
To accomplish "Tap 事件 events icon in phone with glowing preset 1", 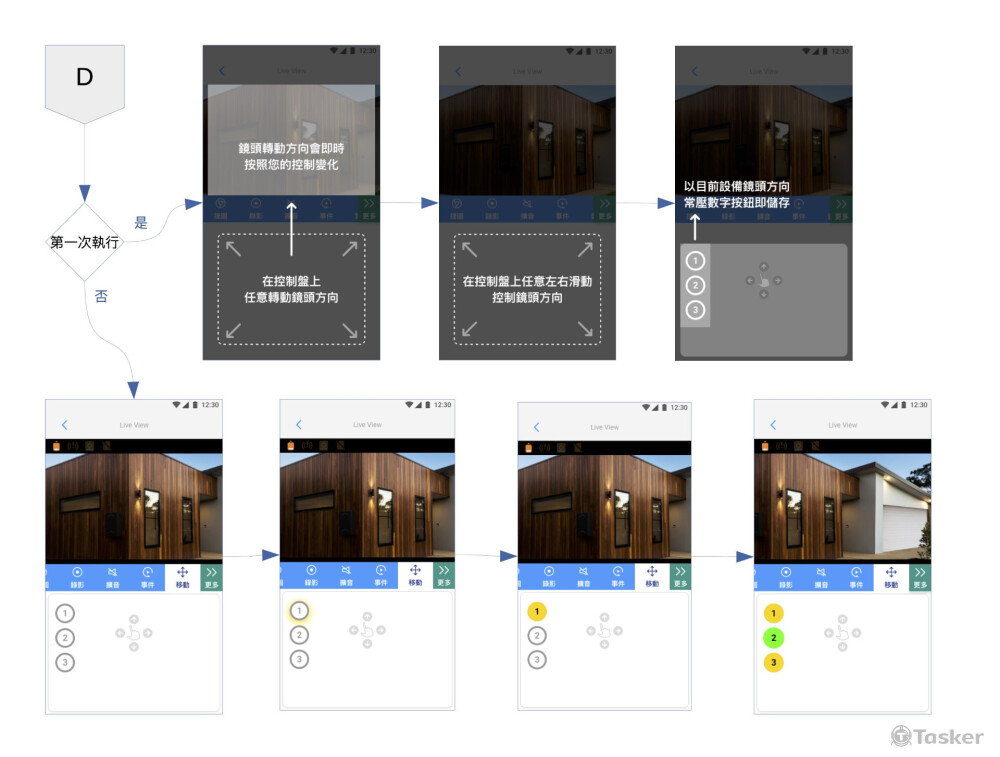I will [381, 575].
